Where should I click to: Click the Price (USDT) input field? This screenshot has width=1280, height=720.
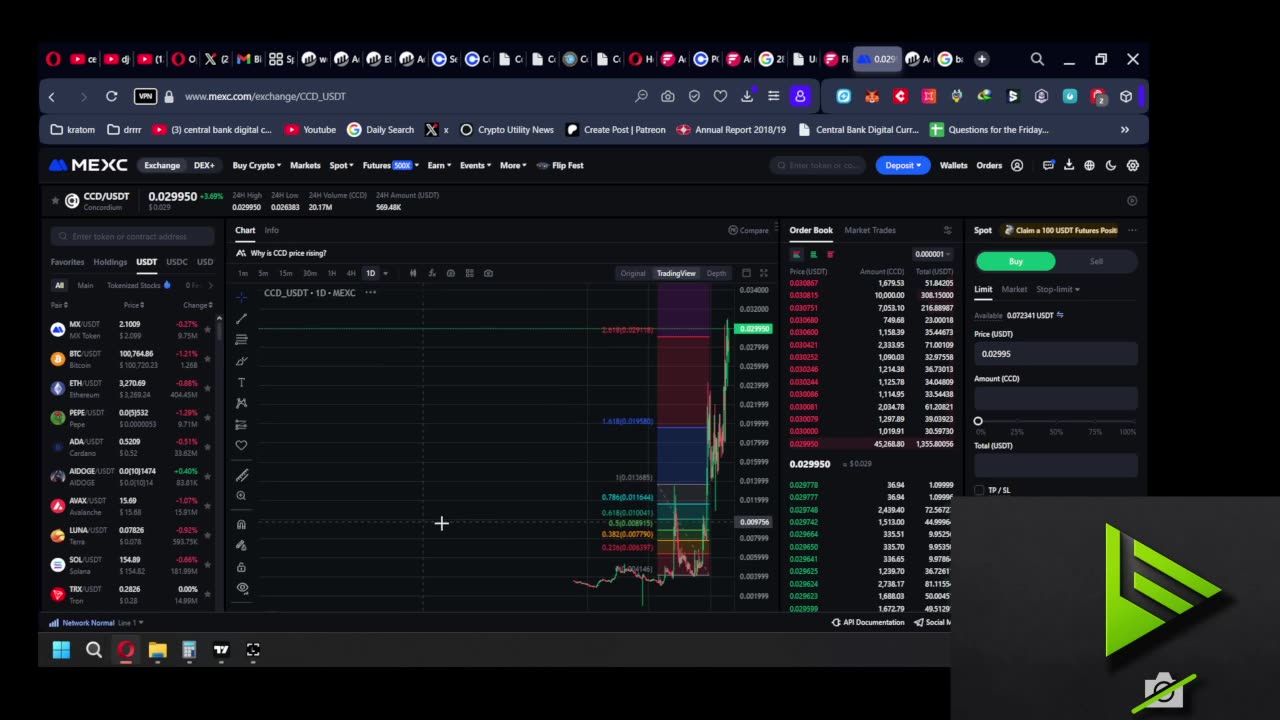click(x=1056, y=354)
